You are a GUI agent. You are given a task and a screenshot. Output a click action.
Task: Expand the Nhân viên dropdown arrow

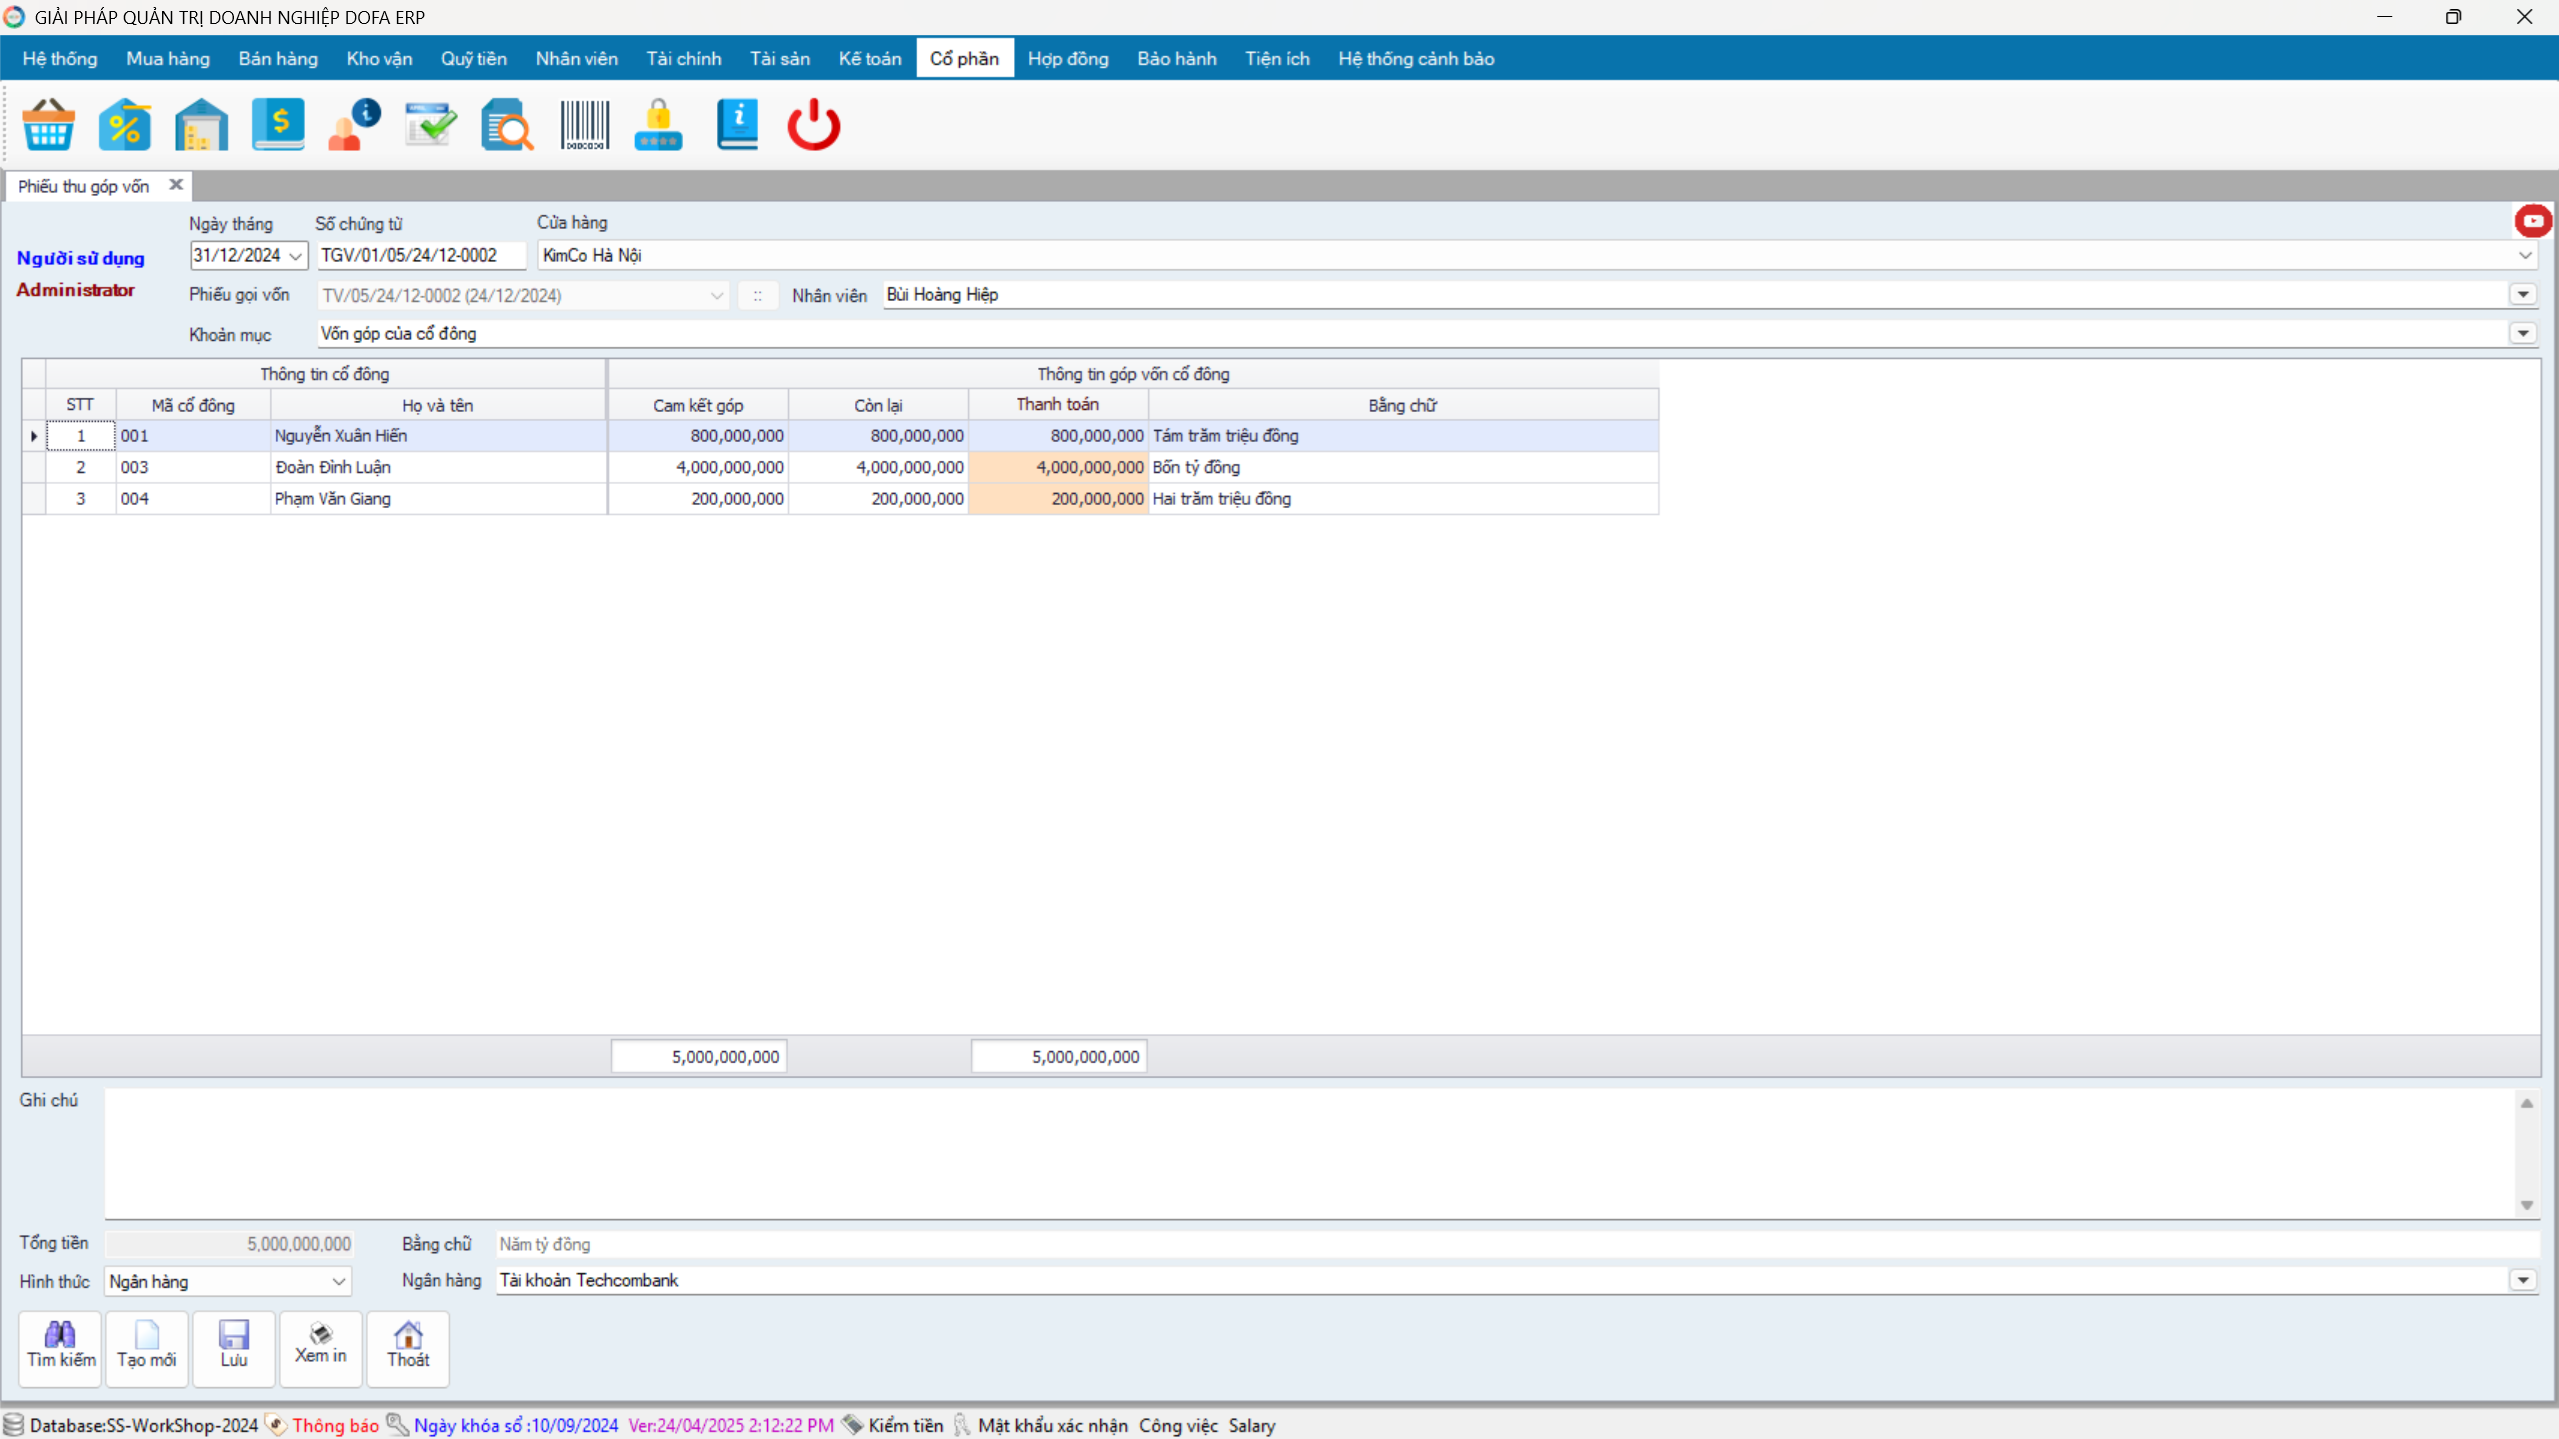pyautogui.click(x=2523, y=294)
